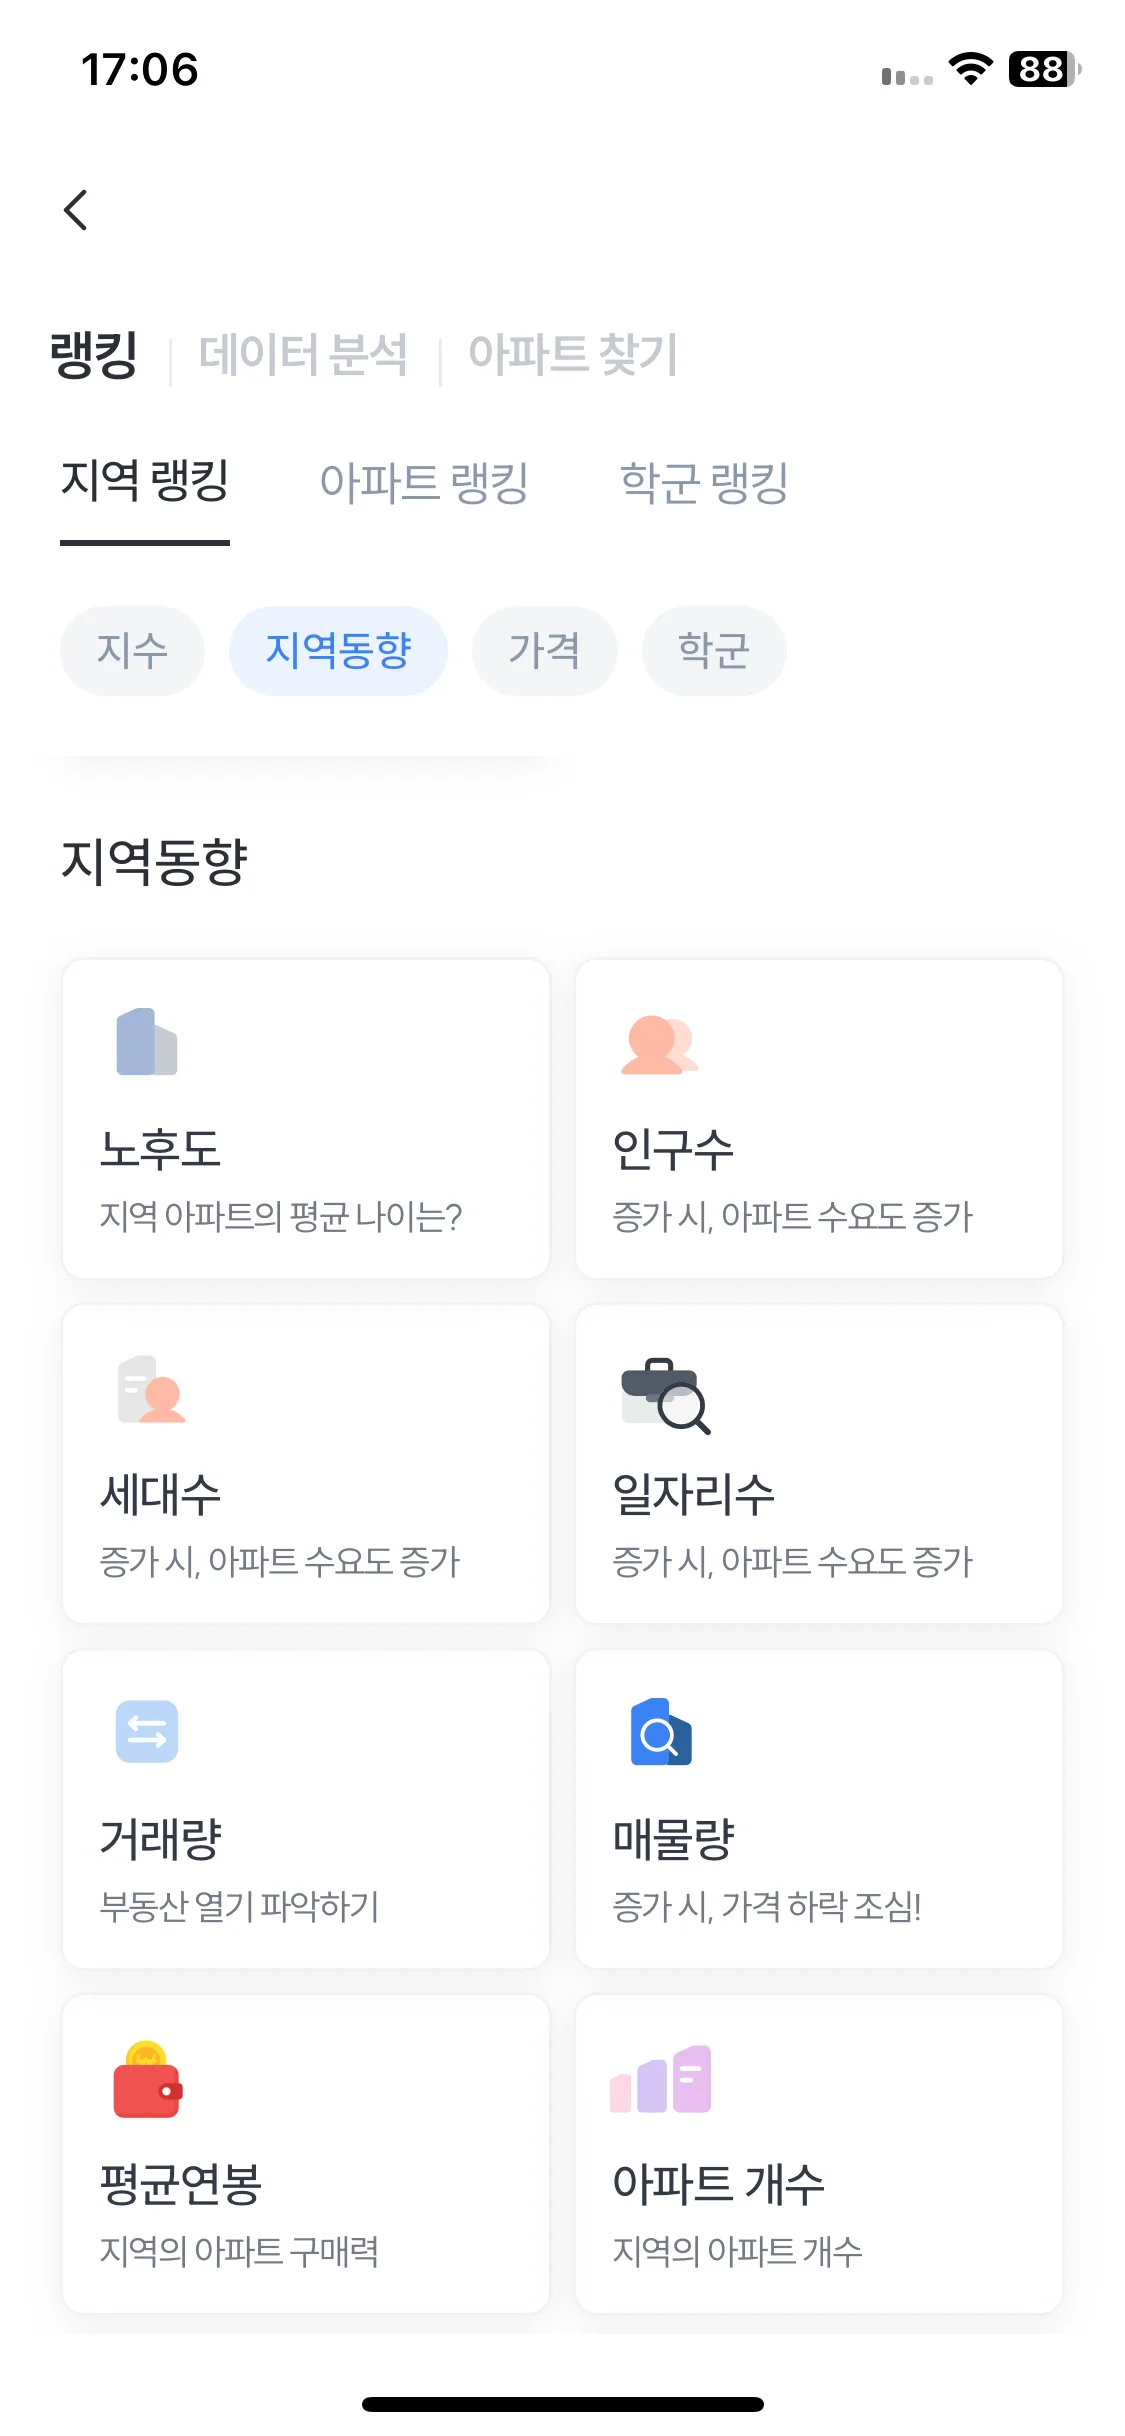Viewport: 1125px width, 2436px height.
Task: Select the 지수 filter chip
Action: (132, 651)
